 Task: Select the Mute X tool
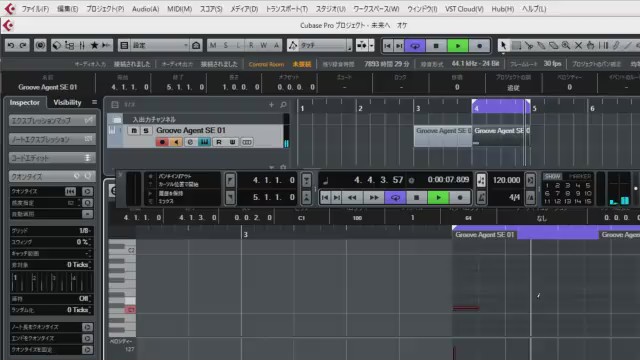coord(578,45)
